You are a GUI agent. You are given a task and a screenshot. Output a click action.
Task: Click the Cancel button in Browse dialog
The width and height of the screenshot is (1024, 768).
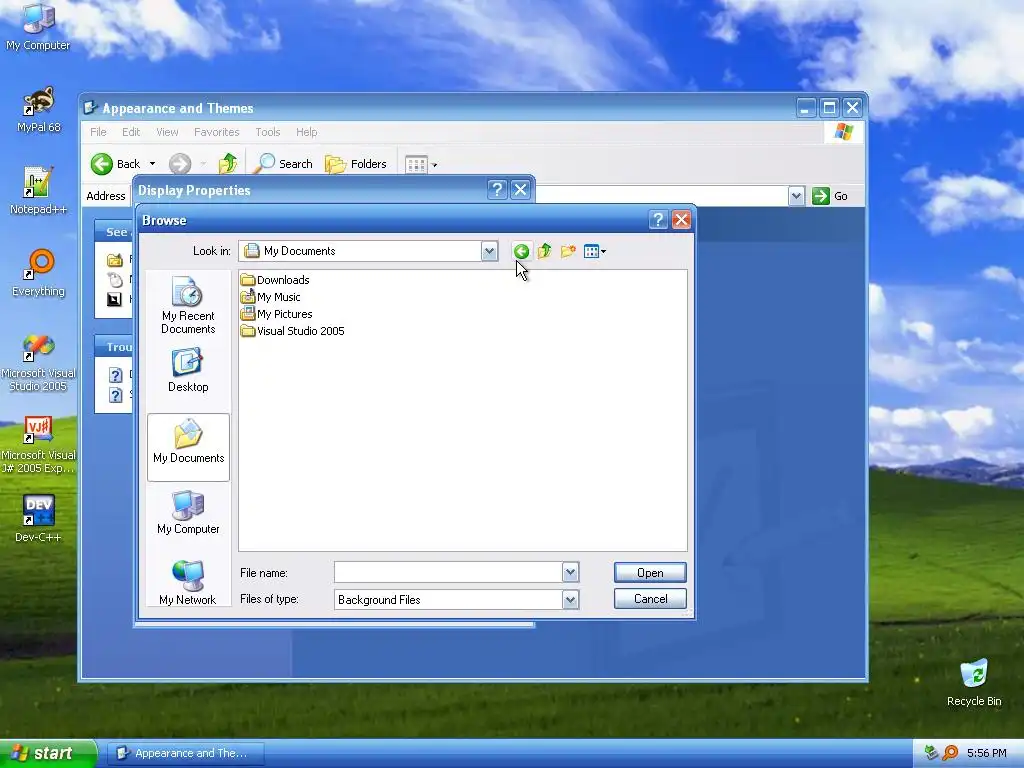650,599
